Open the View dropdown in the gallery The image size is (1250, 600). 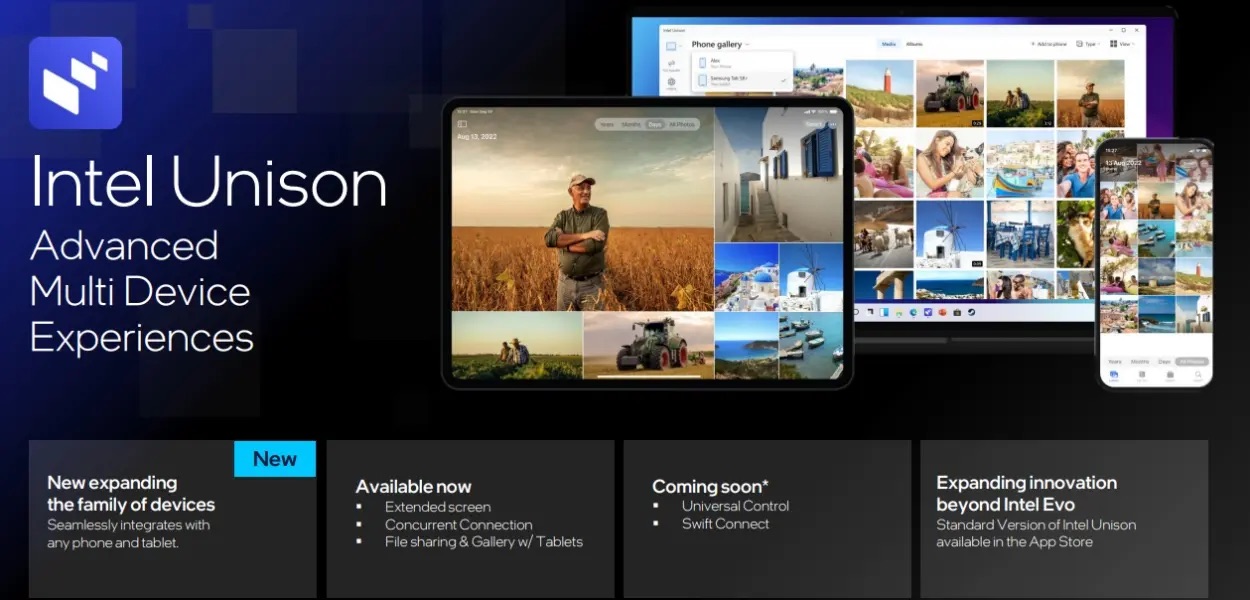(1126, 44)
